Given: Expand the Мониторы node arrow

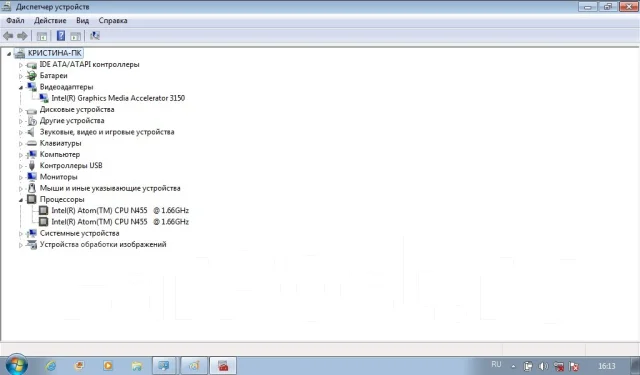Looking at the screenshot, I should pos(20,178).
